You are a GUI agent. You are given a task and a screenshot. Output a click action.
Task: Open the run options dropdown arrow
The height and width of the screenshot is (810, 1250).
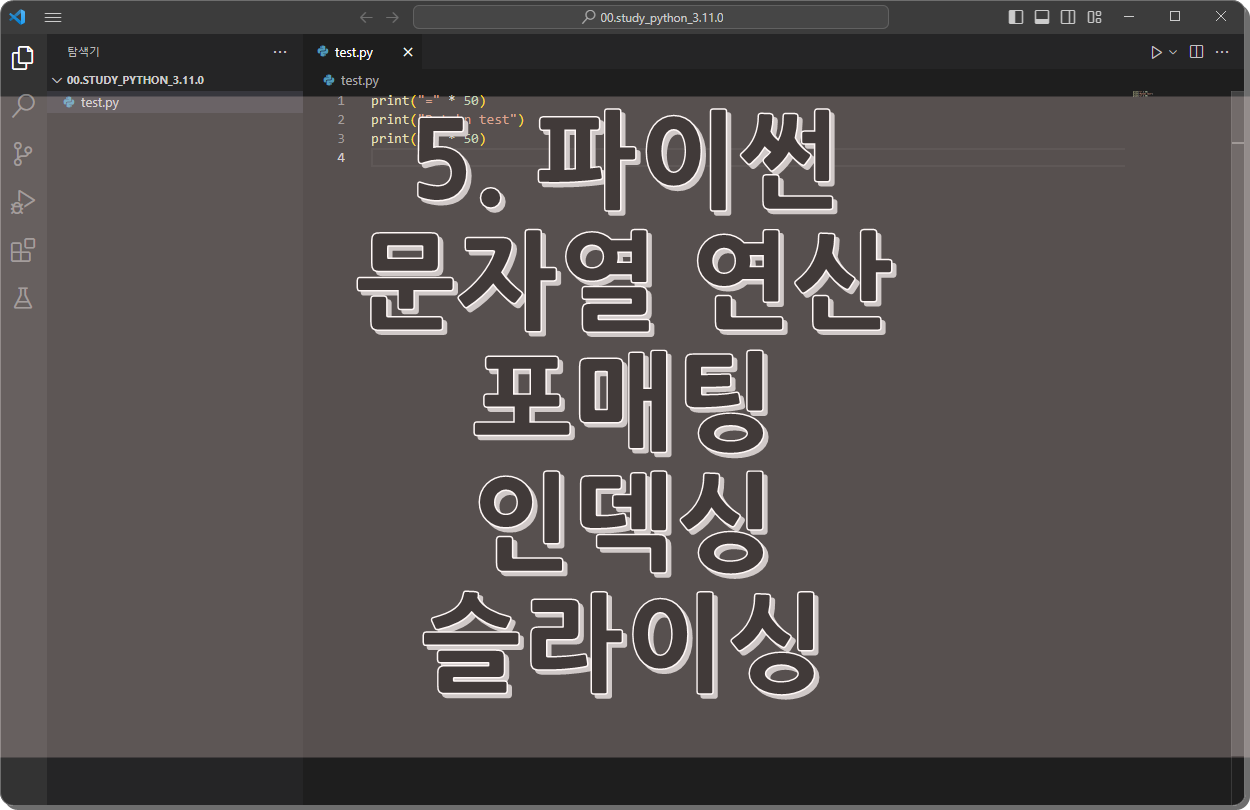click(x=1174, y=52)
